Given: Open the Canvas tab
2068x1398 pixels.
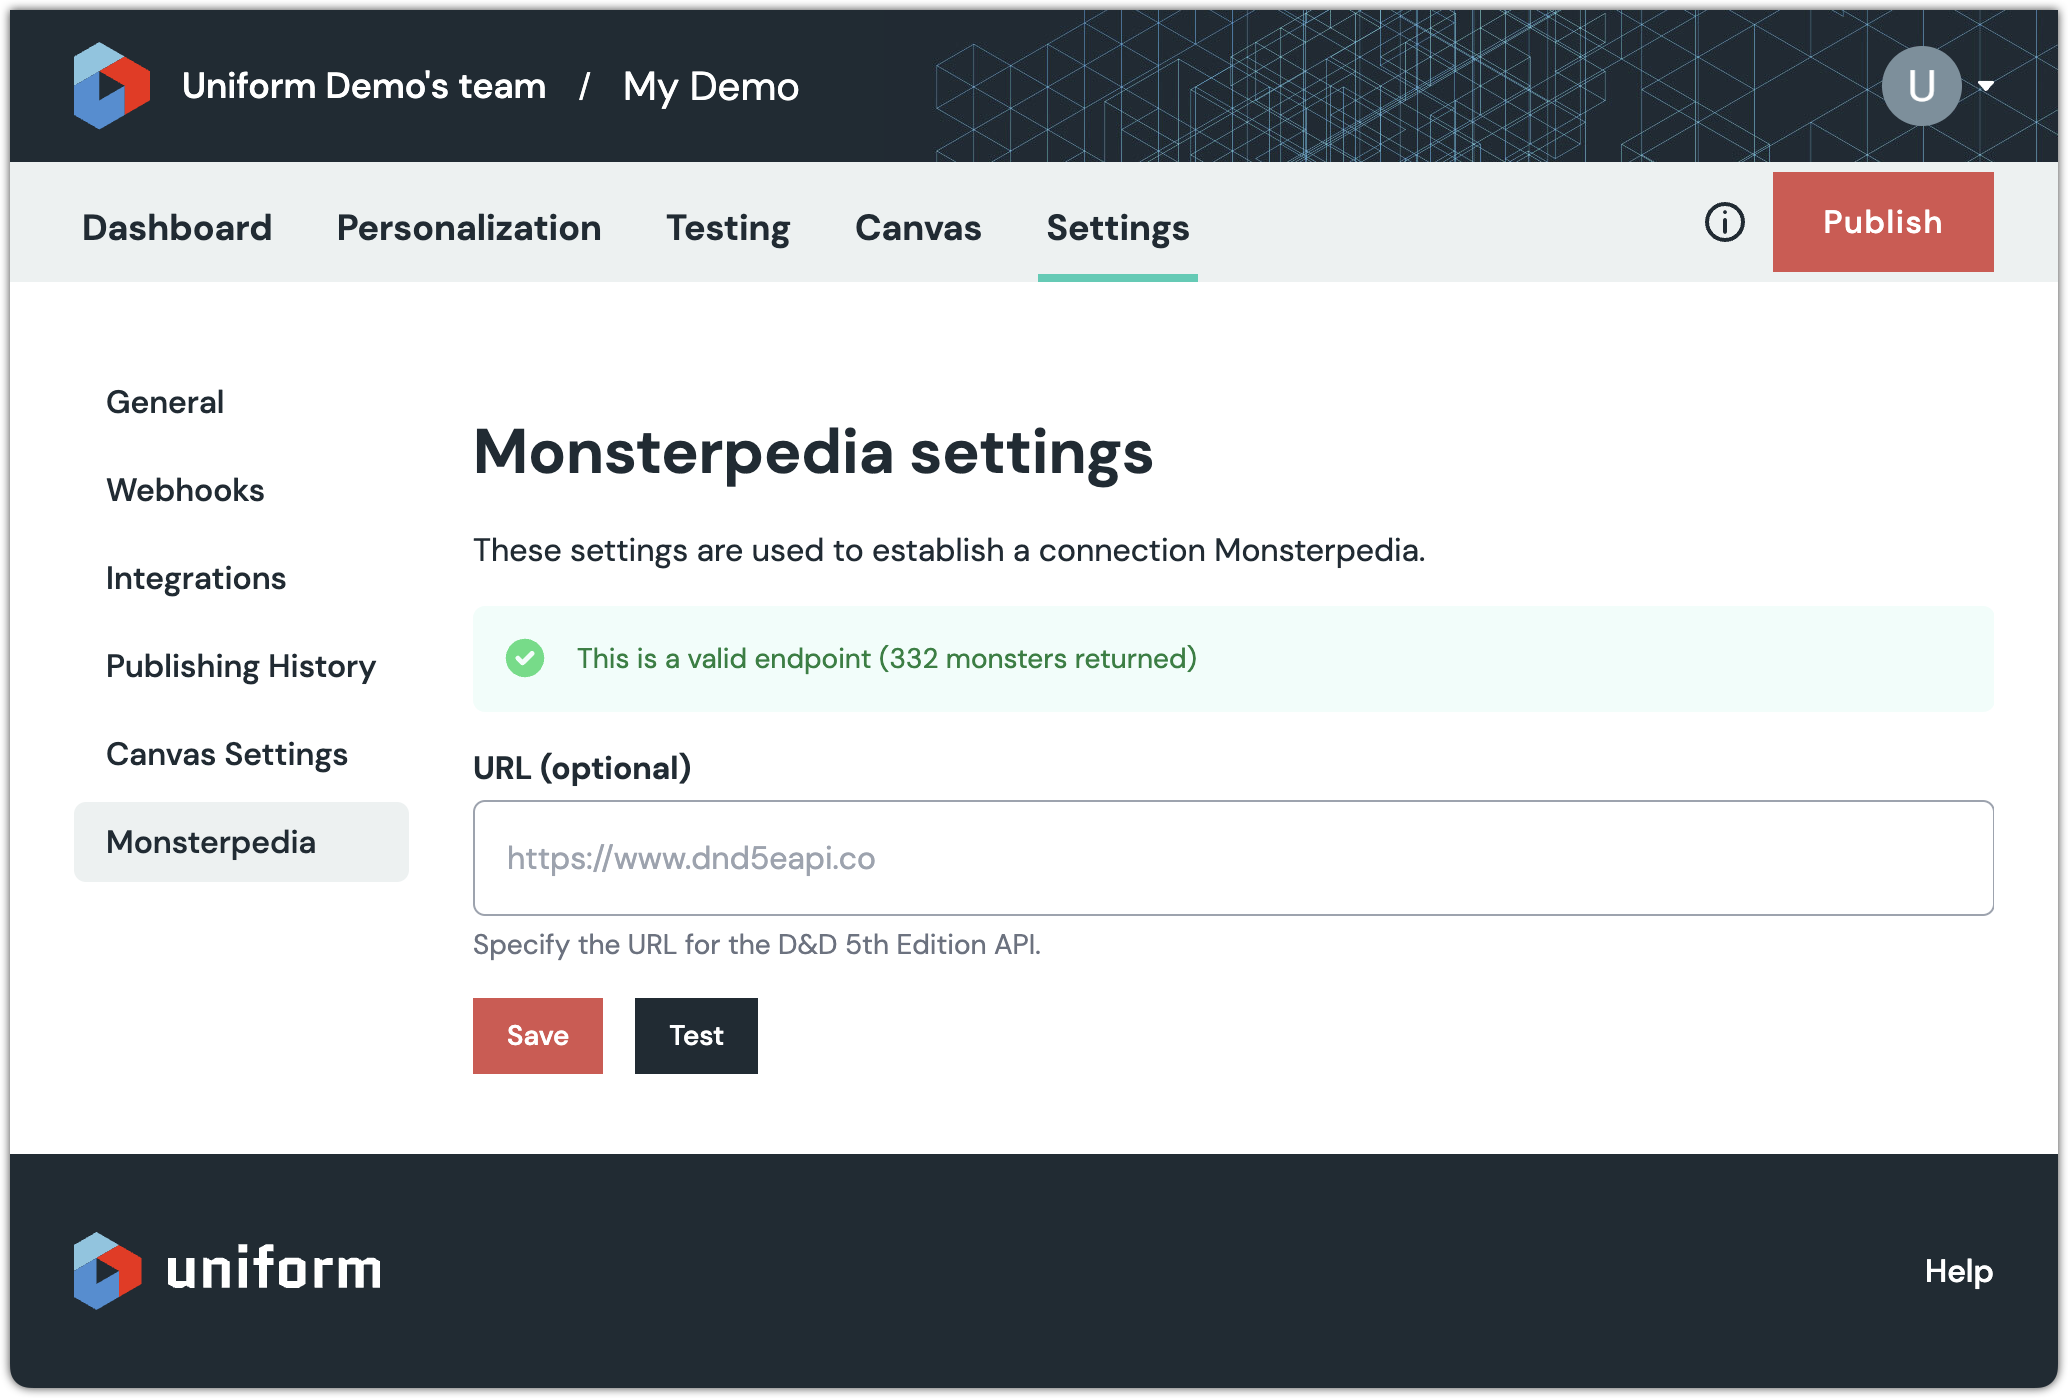Looking at the screenshot, I should pos(918,228).
